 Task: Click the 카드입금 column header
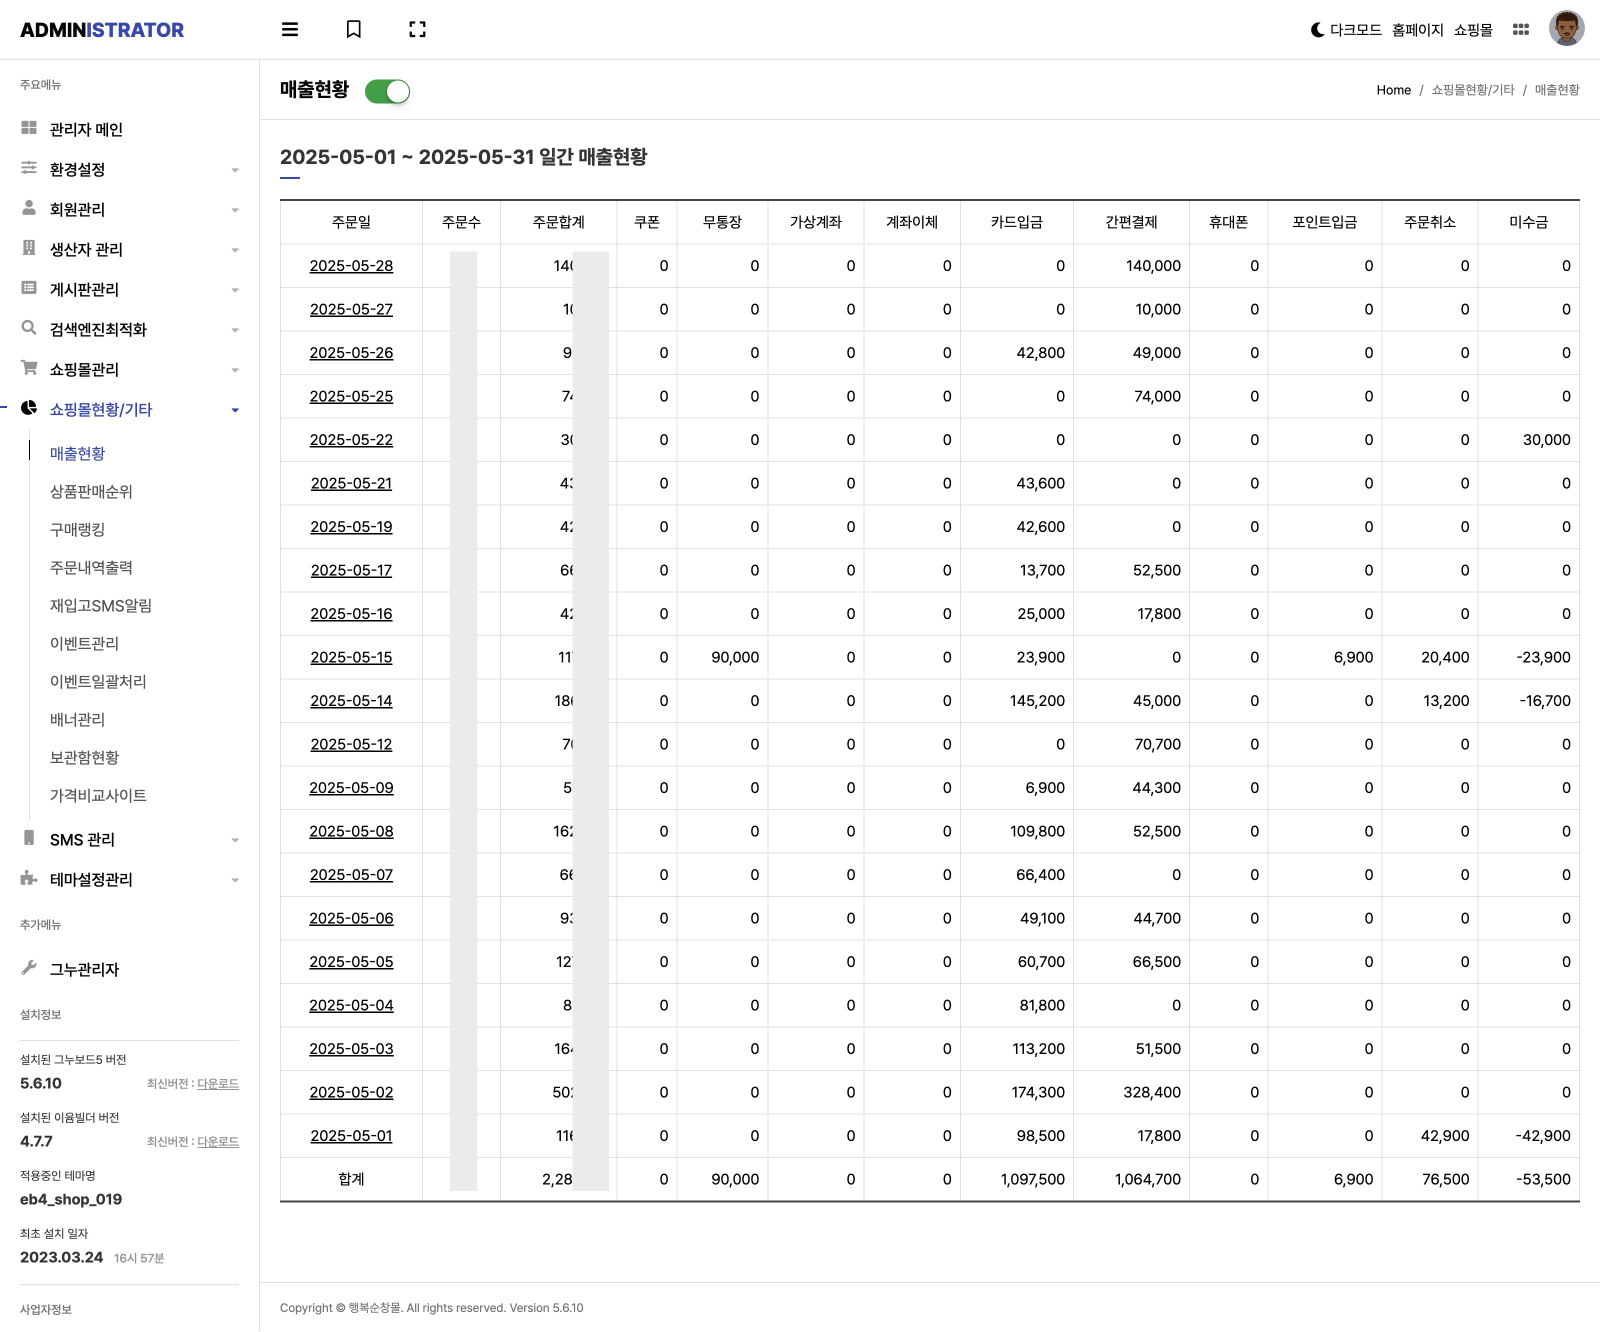1016,222
